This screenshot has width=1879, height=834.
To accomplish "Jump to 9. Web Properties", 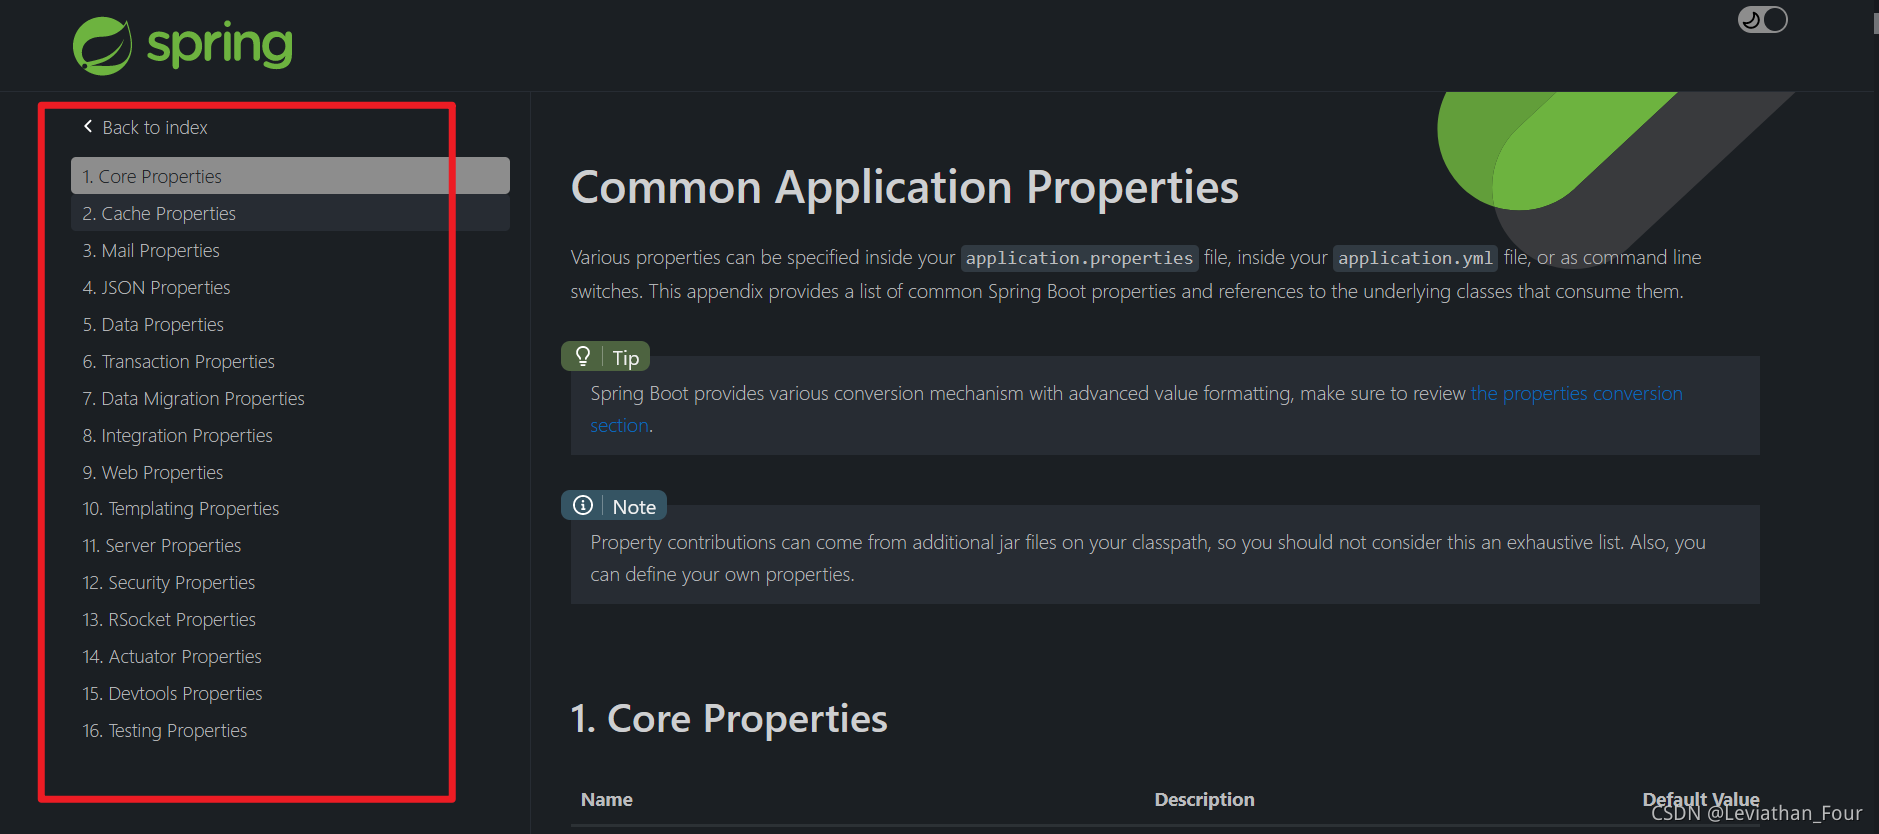I will (x=152, y=472).
